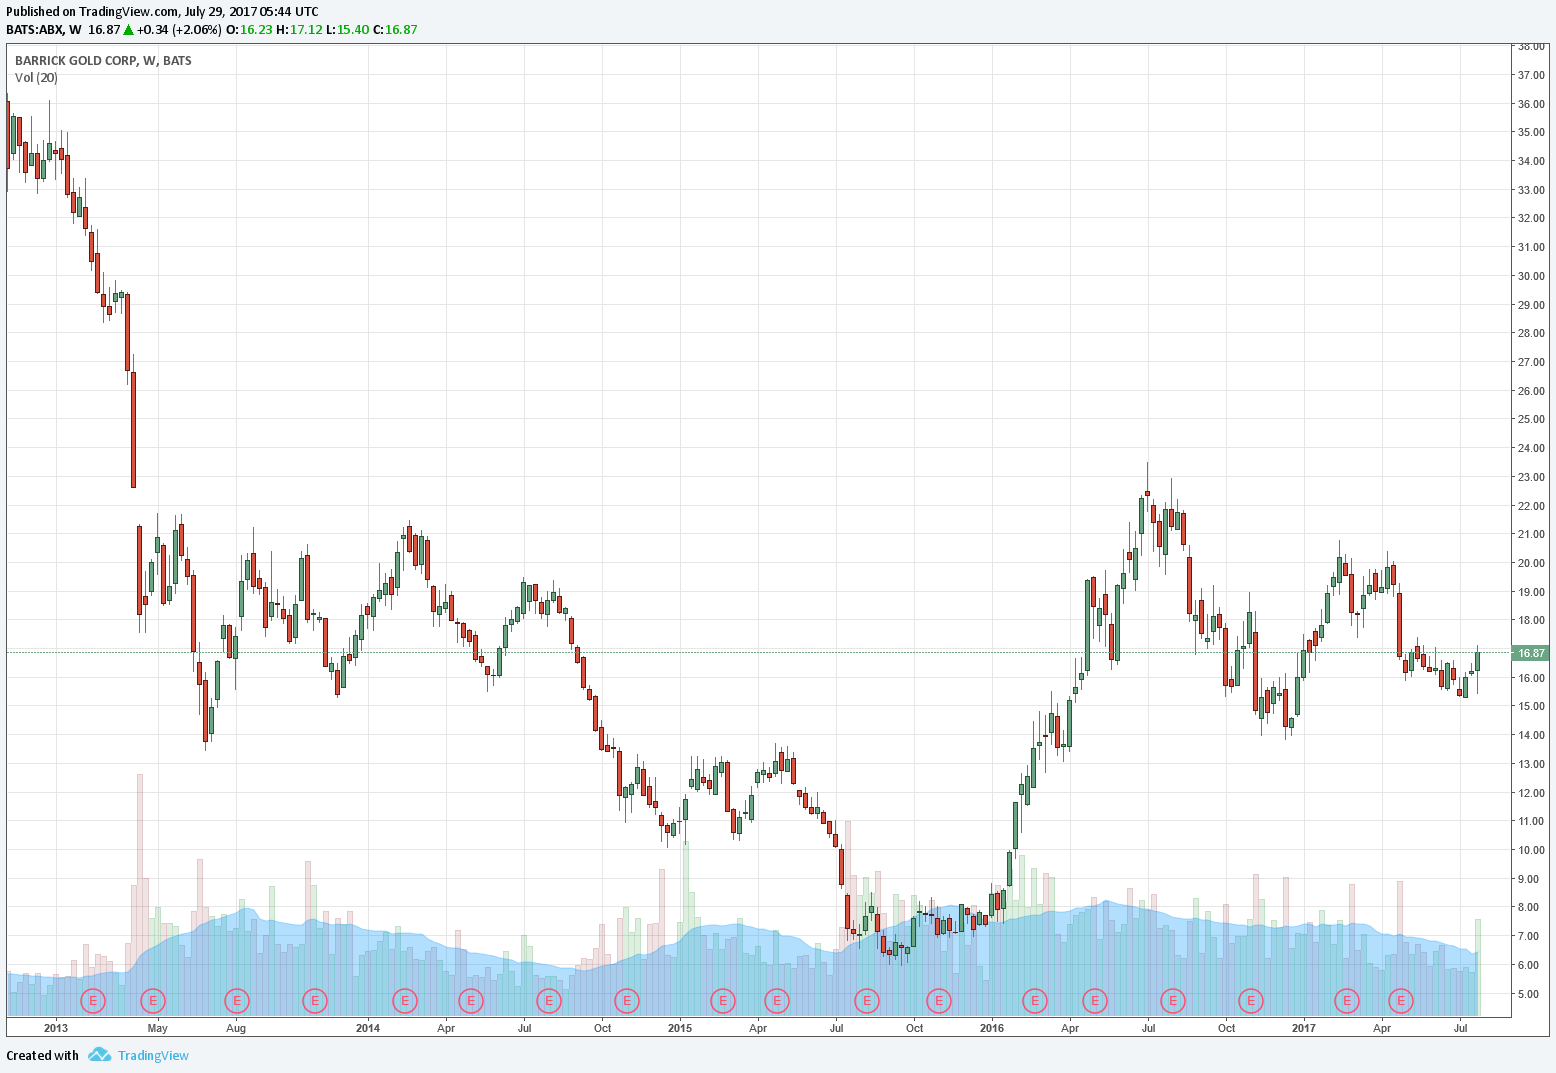Viewport: 1556px width, 1073px height.
Task: Open the TradingView link at the bottom
Action: pos(153,1055)
